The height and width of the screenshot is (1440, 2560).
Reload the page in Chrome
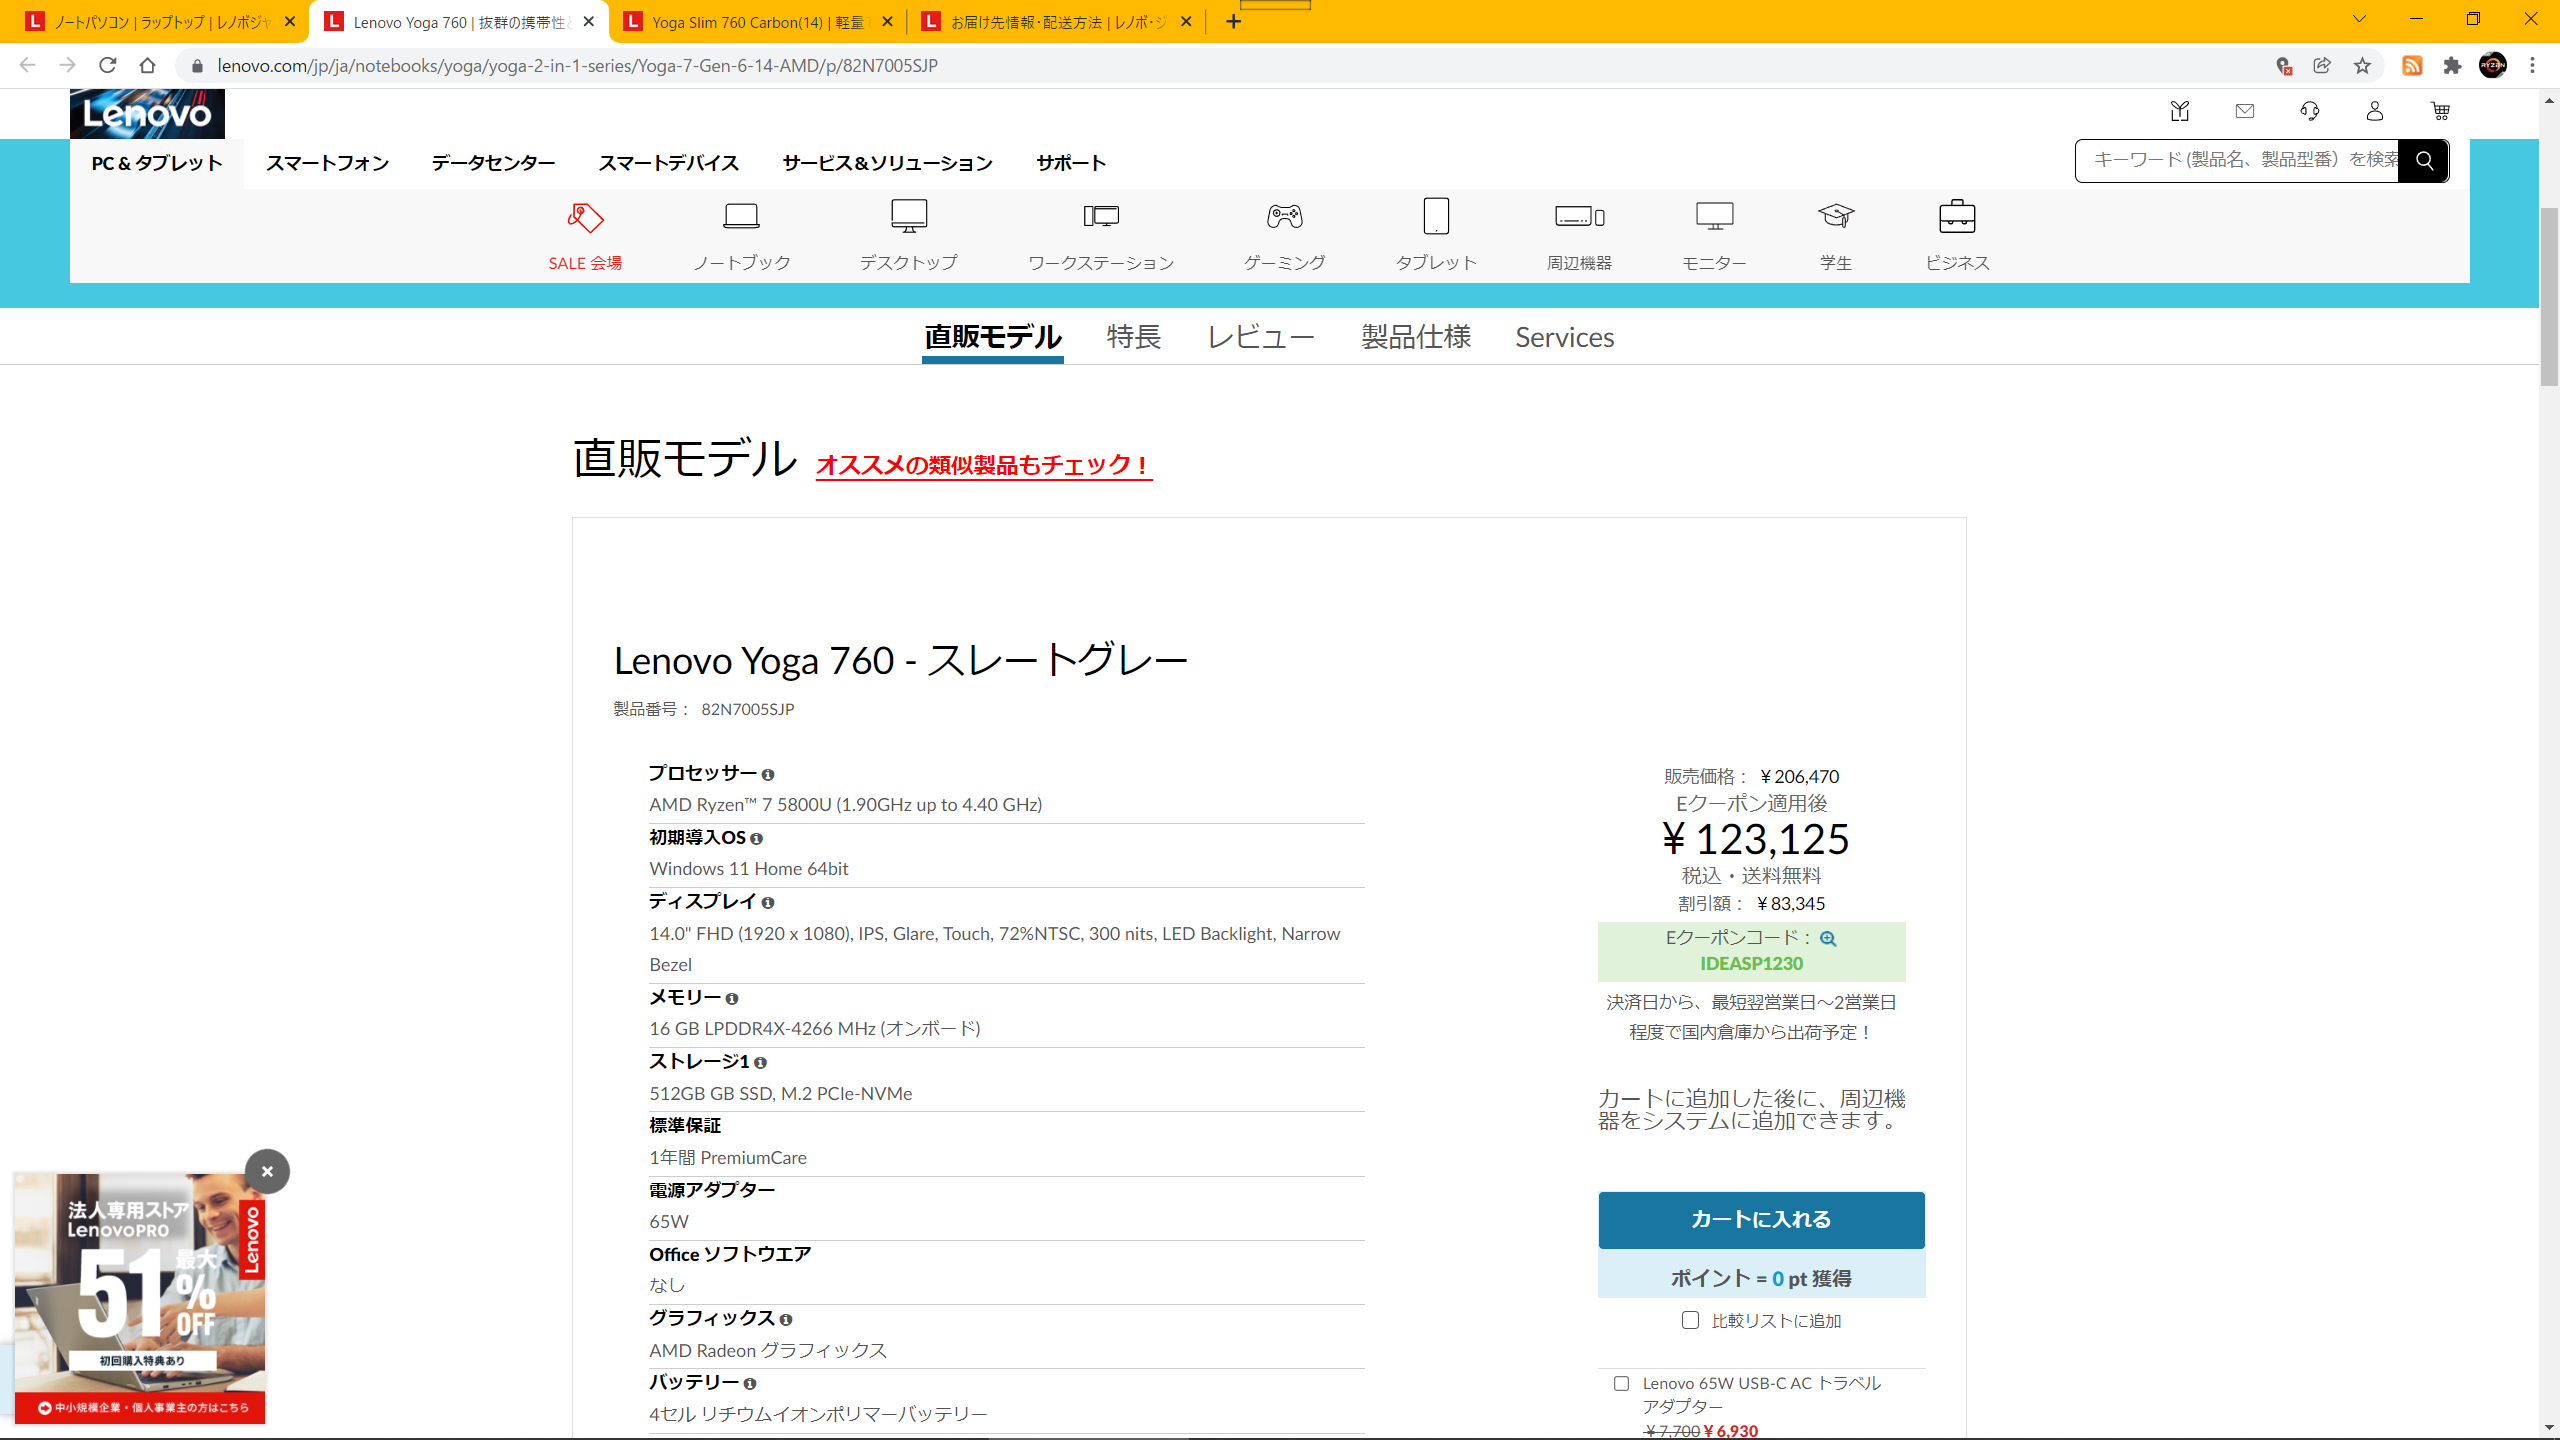coord(108,66)
